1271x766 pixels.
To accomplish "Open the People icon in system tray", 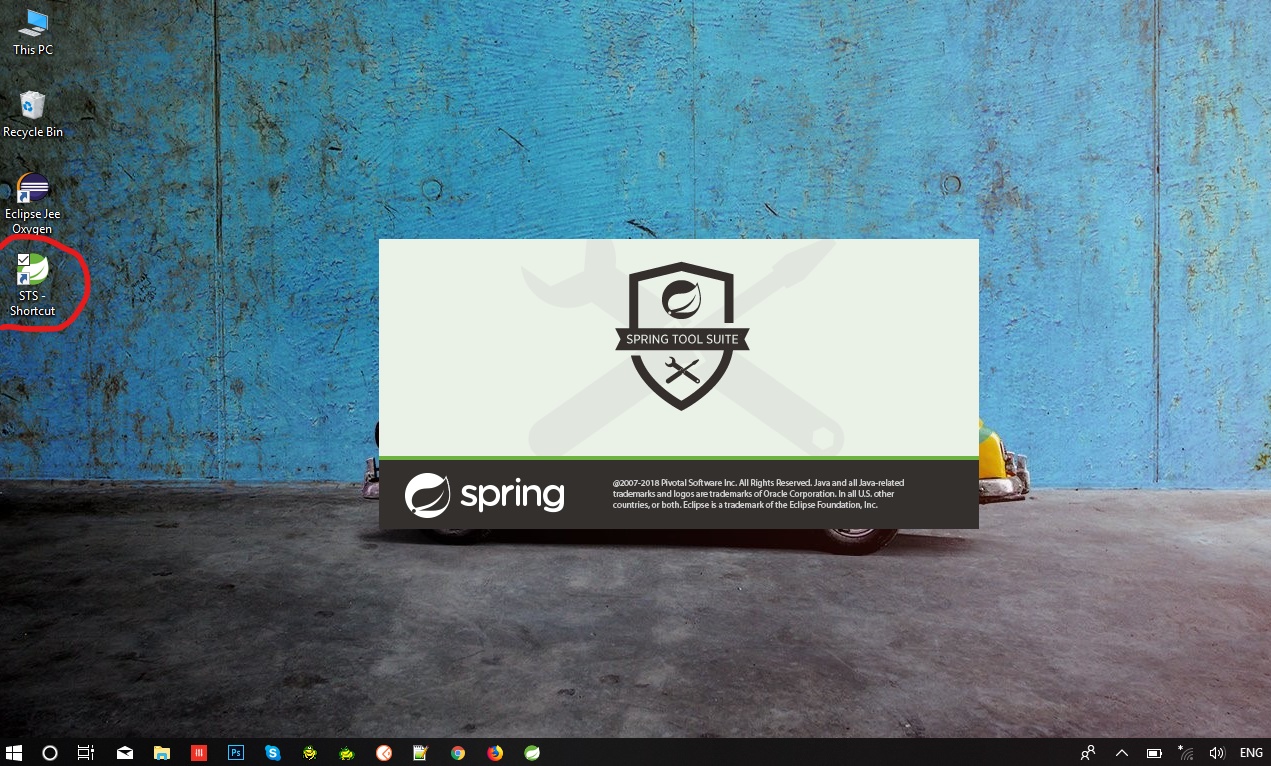I will tap(1088, 752).
